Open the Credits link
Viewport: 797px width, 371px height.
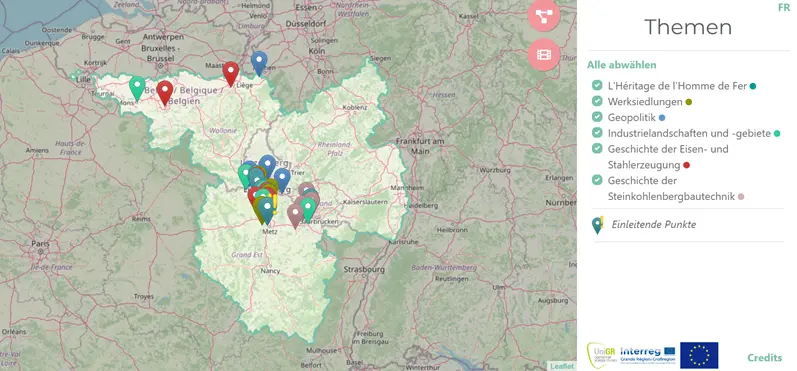click(x=764, y=358)
